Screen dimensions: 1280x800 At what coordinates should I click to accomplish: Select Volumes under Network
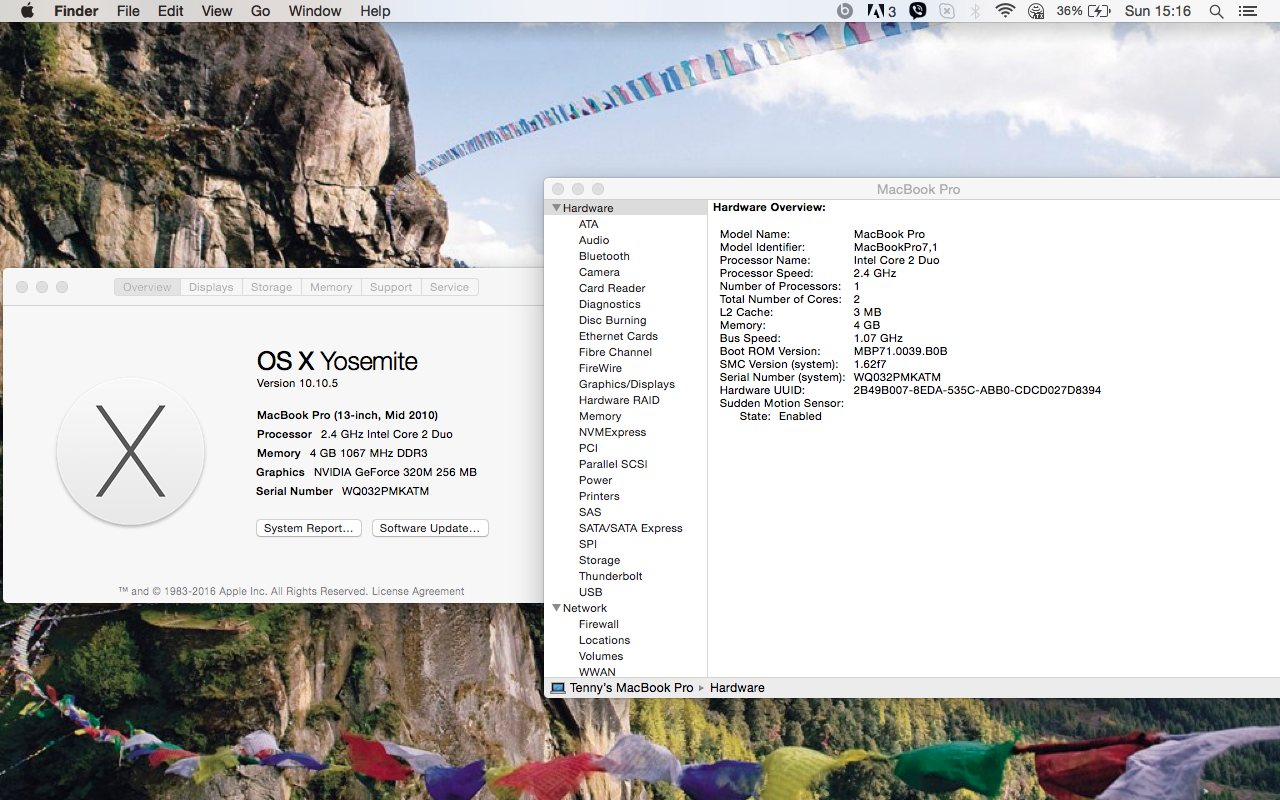coord(600,656)
